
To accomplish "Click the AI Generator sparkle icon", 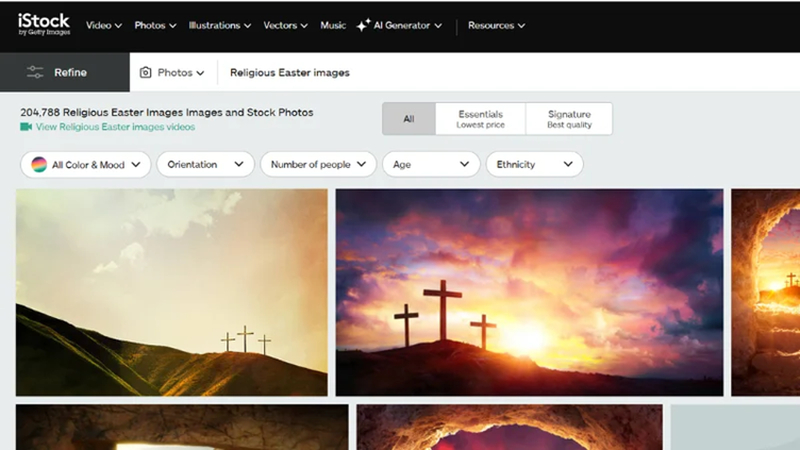I will [363, 25].
